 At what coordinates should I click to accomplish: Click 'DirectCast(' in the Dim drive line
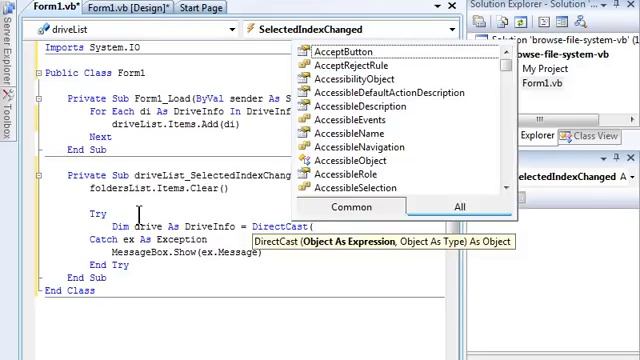click(x=282, y=227)
